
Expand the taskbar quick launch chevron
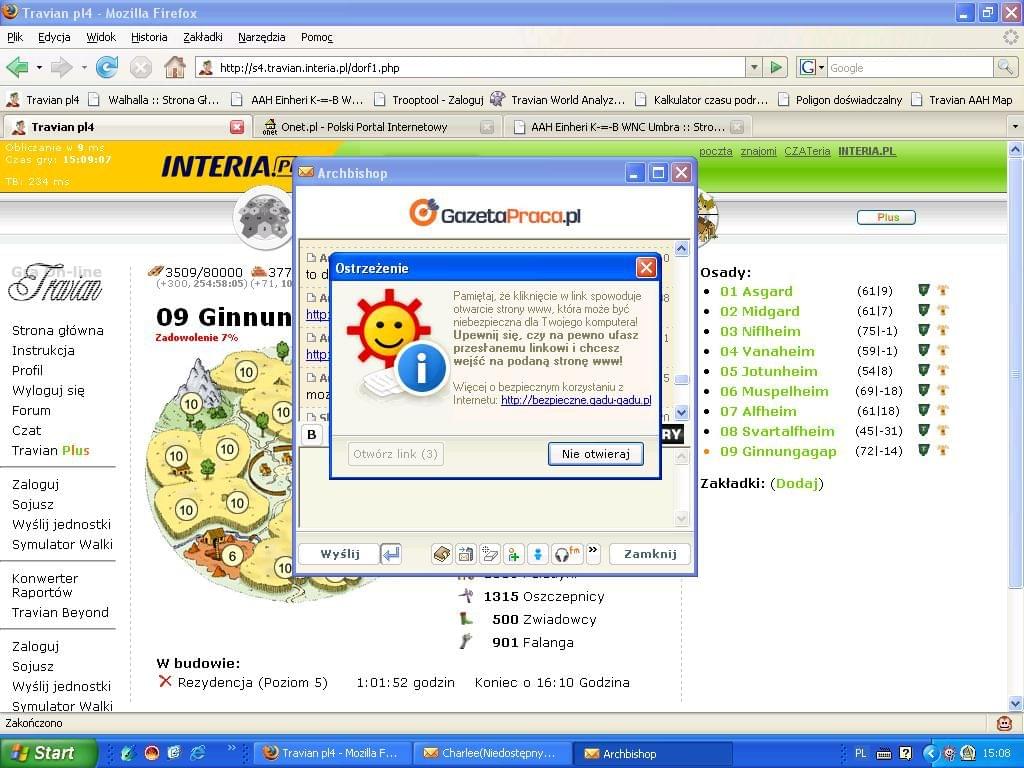pos(231,748)
